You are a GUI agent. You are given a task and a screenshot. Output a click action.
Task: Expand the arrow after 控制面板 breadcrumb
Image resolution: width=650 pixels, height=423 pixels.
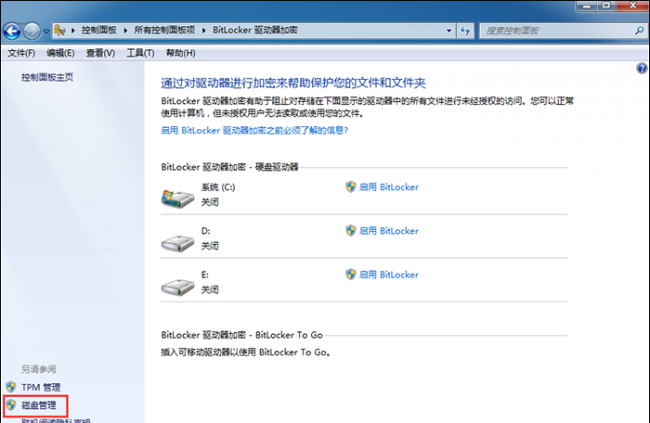125,30
